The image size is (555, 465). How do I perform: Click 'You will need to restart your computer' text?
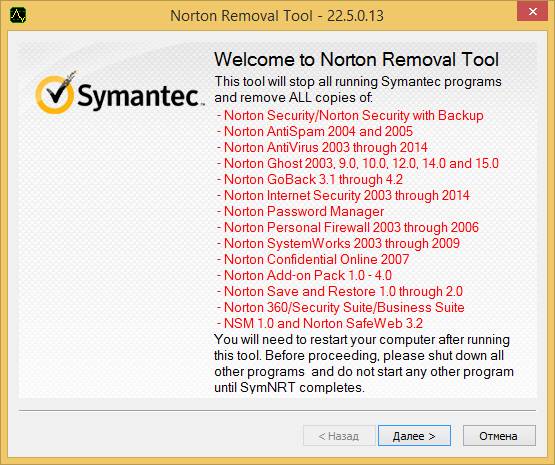coord(324,339)
